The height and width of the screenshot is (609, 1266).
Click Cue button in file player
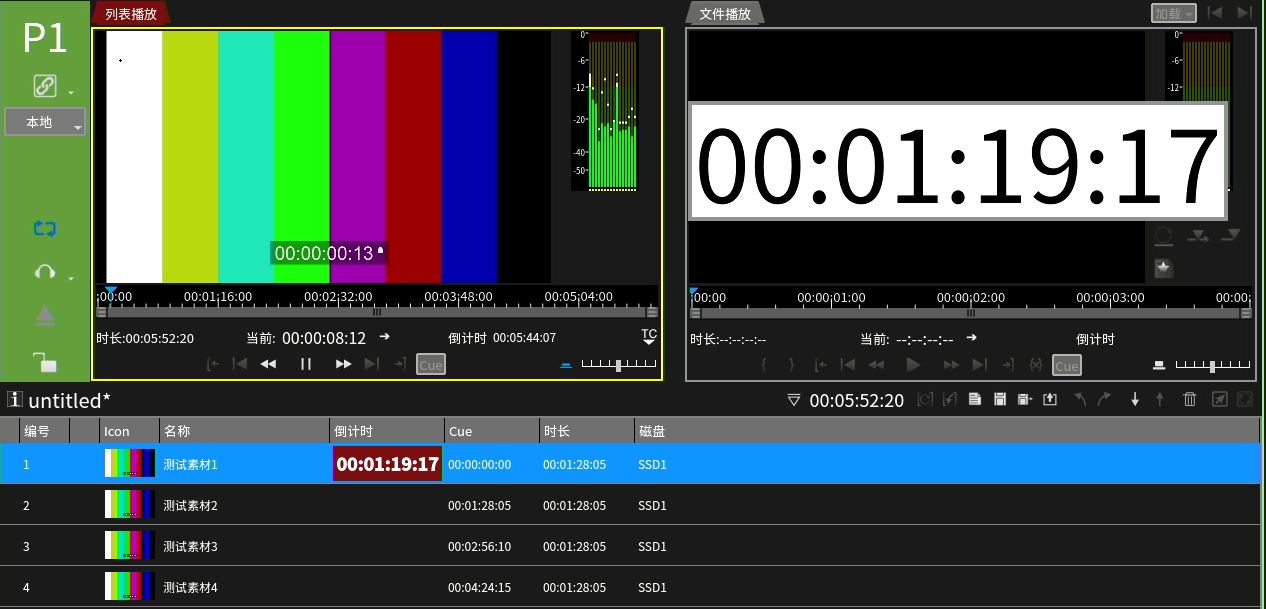point(1067,366)
